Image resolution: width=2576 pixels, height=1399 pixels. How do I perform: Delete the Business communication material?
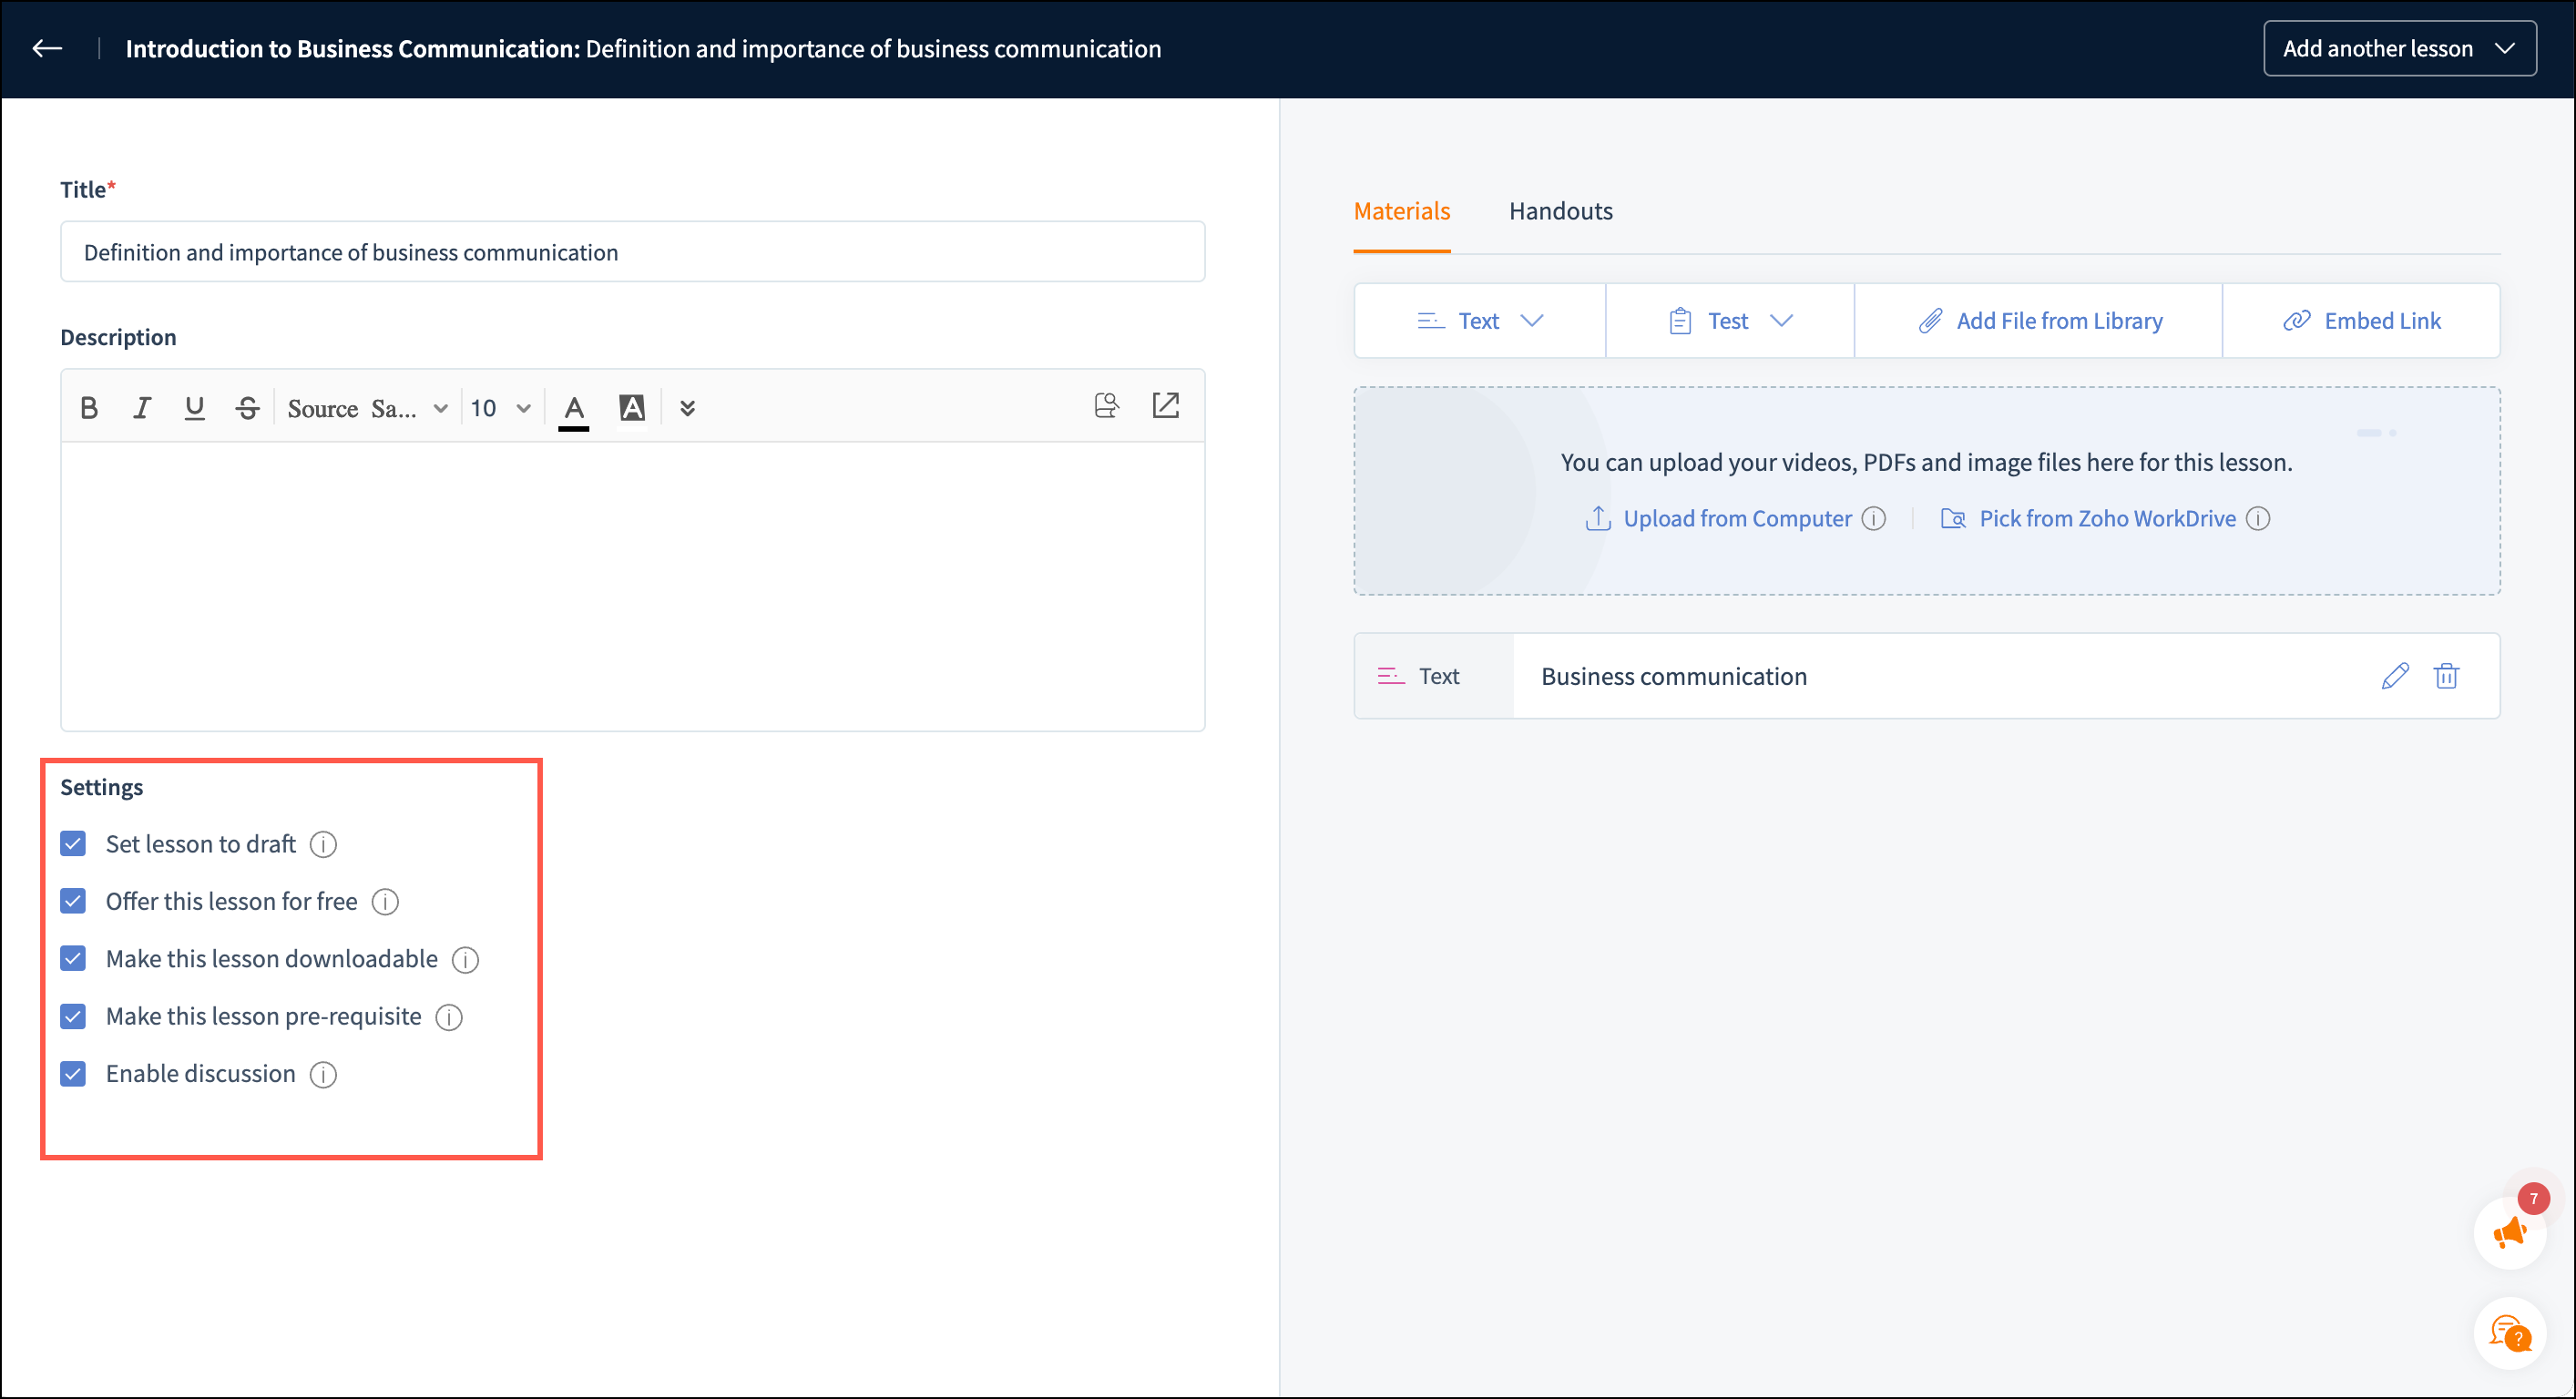[x=2446, y=676]
